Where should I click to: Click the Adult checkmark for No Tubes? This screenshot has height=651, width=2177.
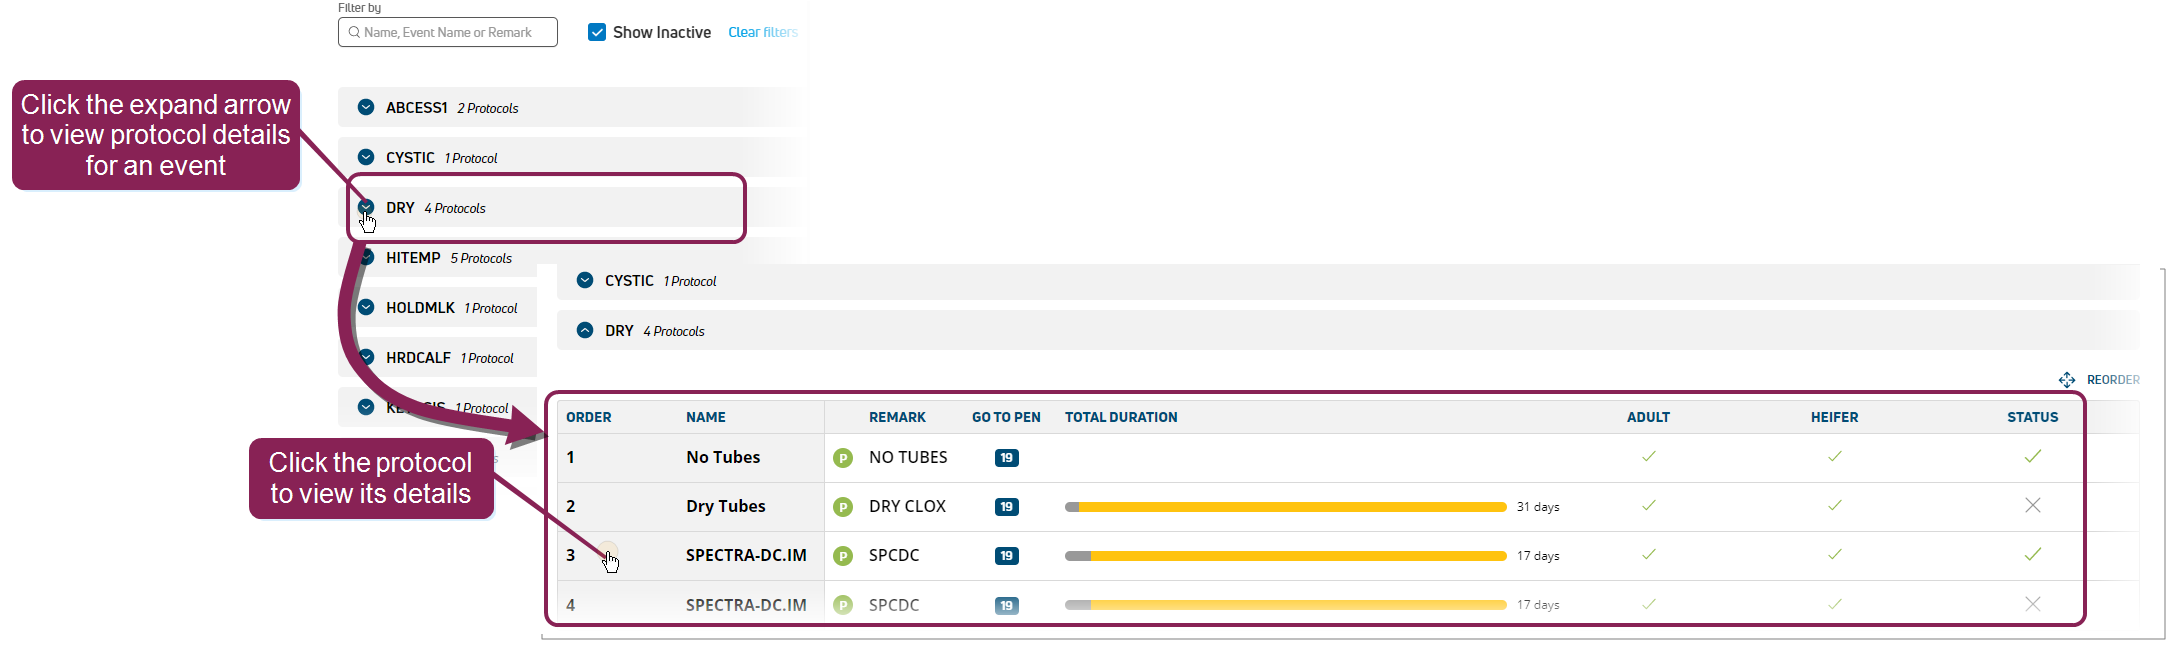[x=1648, y=457]
